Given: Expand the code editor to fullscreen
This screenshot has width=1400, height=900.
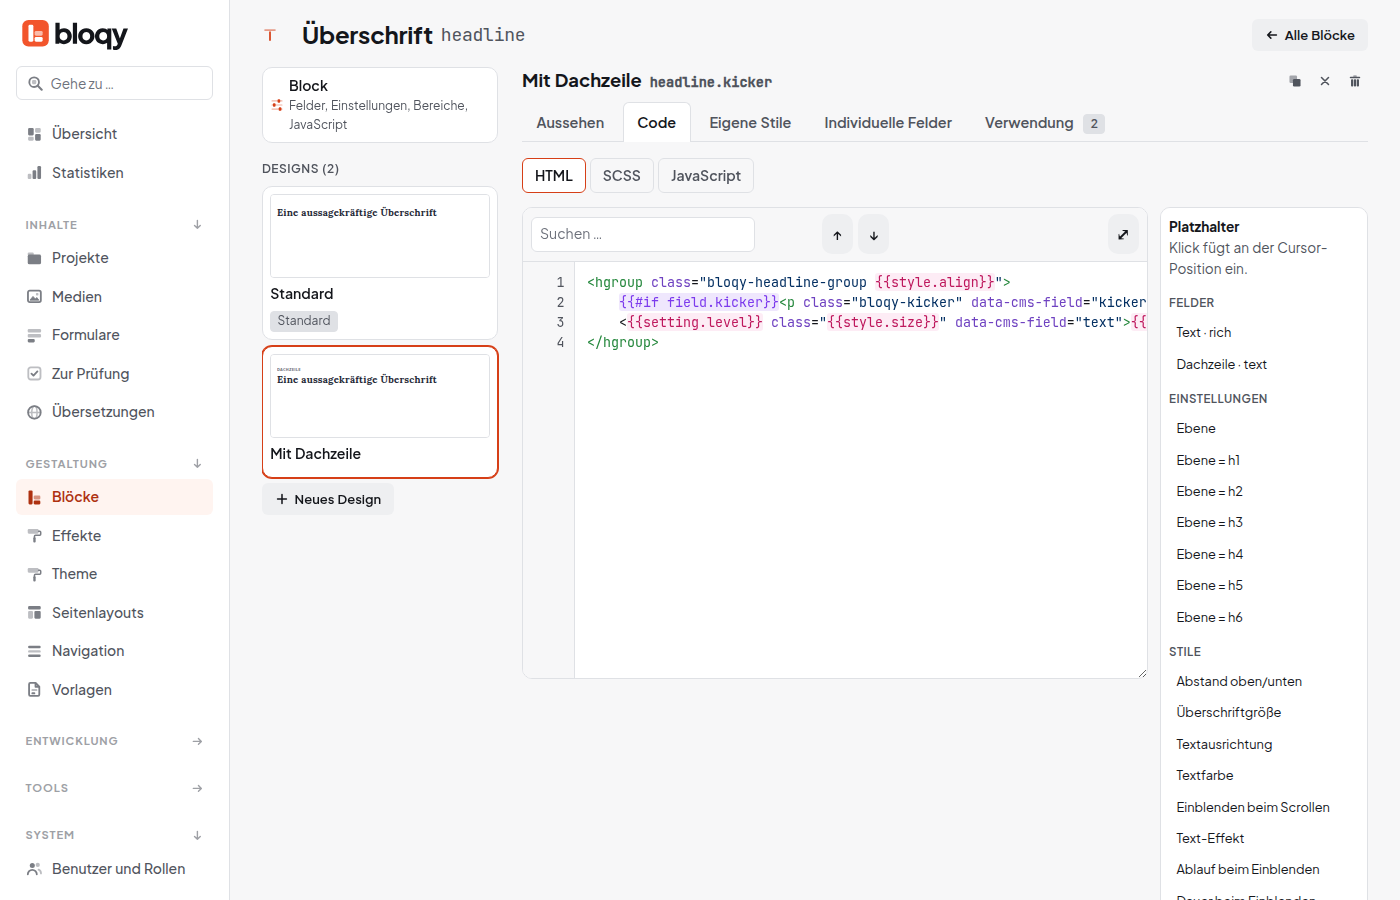Looking at the screenshot, I should pyautogui.click(x=1123, y=235).
